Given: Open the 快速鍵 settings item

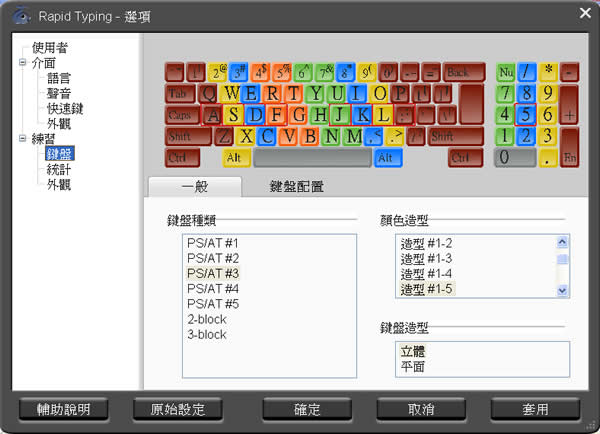Looking at the screenshot, I should click(x=65, y=109).
